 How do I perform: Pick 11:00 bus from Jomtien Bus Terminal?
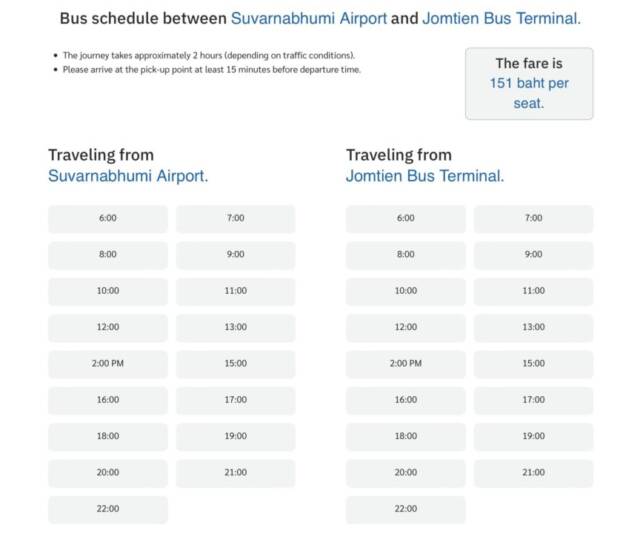pos(533,291)
